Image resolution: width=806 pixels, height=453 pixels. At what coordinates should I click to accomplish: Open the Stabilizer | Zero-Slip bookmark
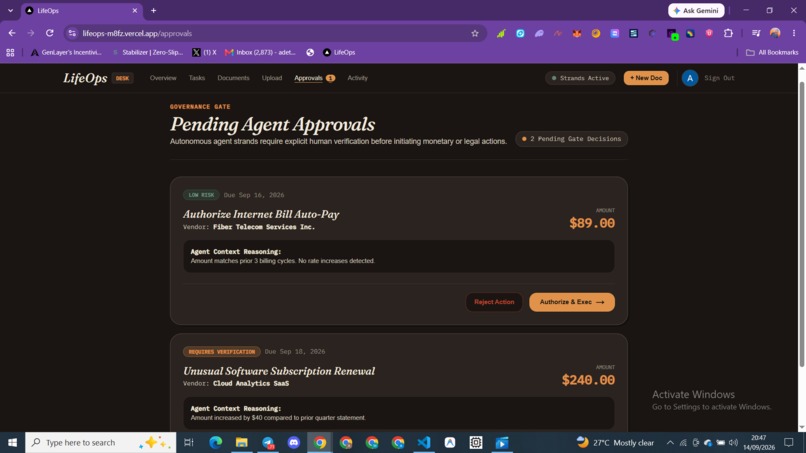pyautogui.click(x=148, y=52)
